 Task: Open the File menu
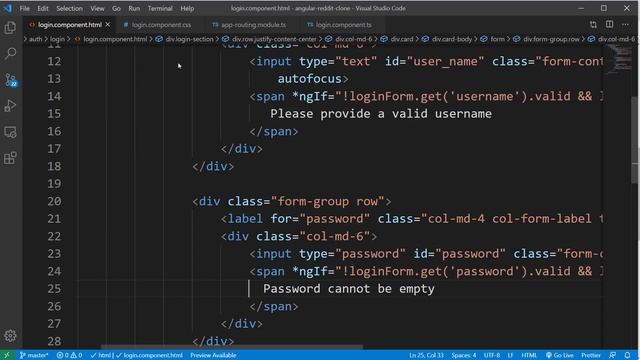coord(24,9)
